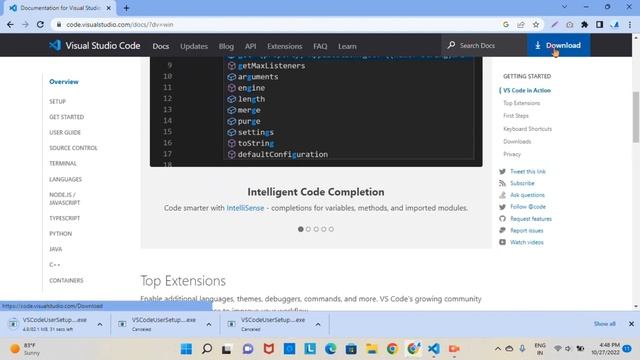Click the page vertical scrollbar thumb
This screenshot has width=640, height=360.
coord(636,117)
